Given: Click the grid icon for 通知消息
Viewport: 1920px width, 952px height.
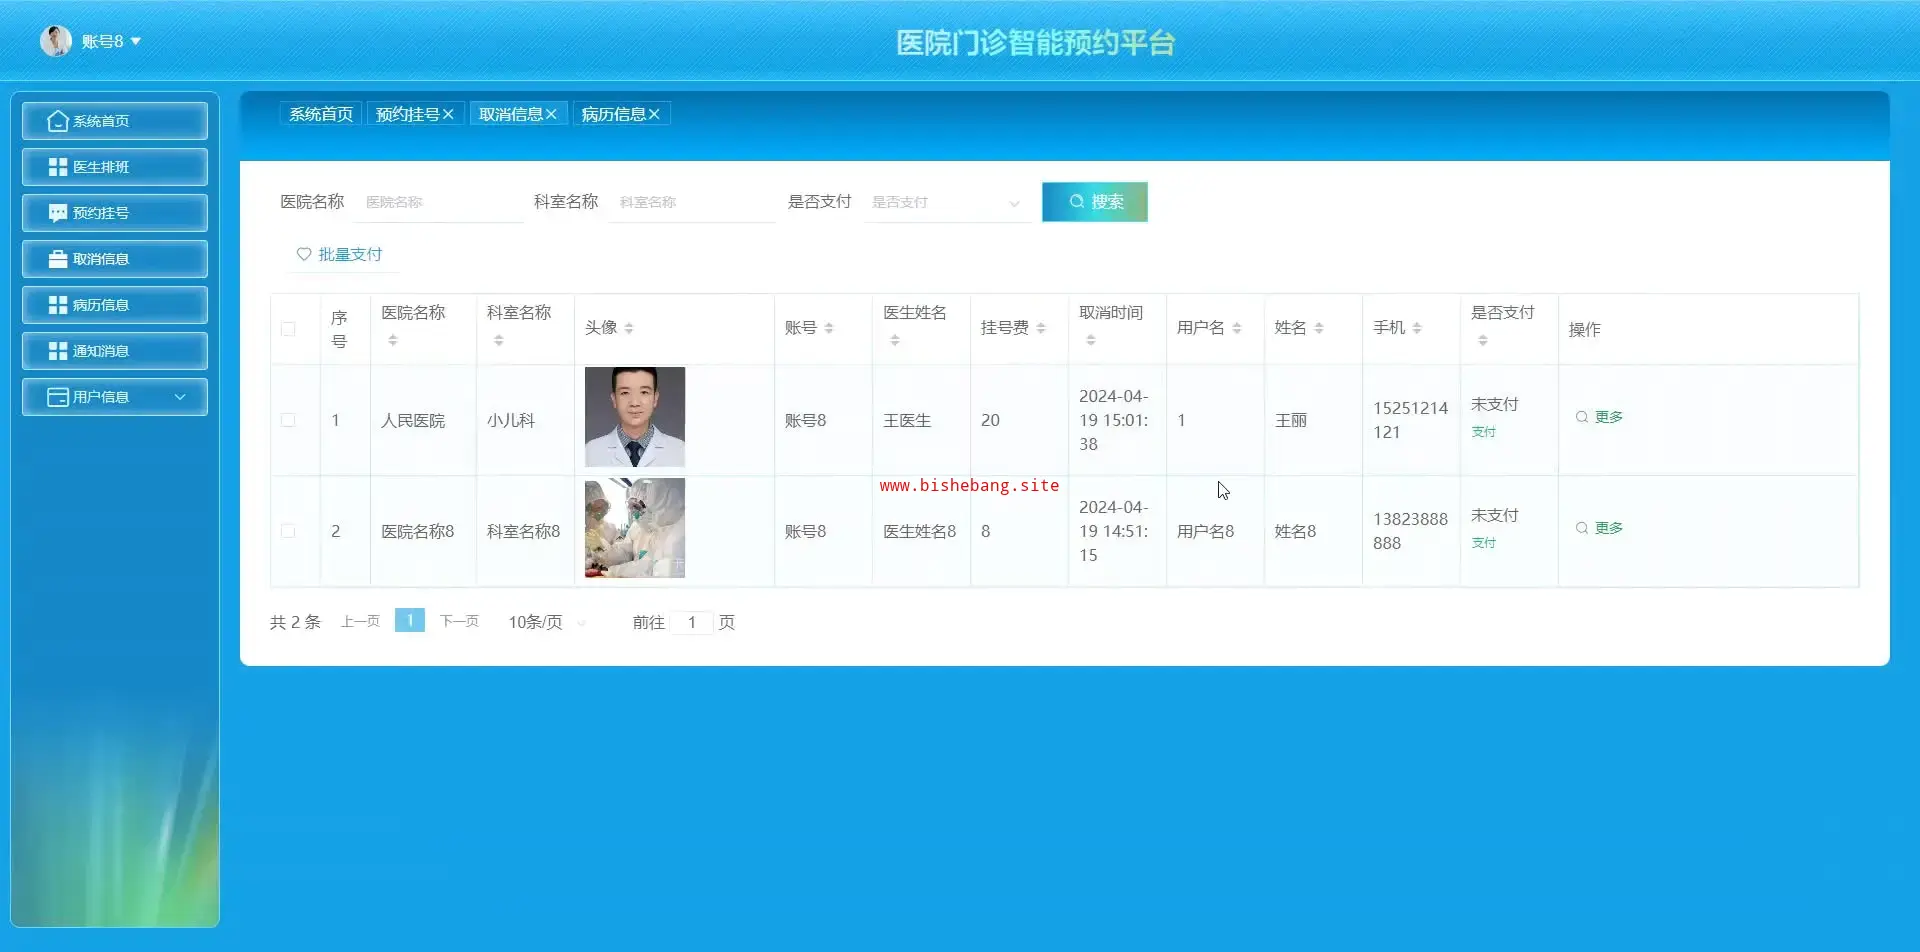Looking at the screenshot, I should 58,351.
